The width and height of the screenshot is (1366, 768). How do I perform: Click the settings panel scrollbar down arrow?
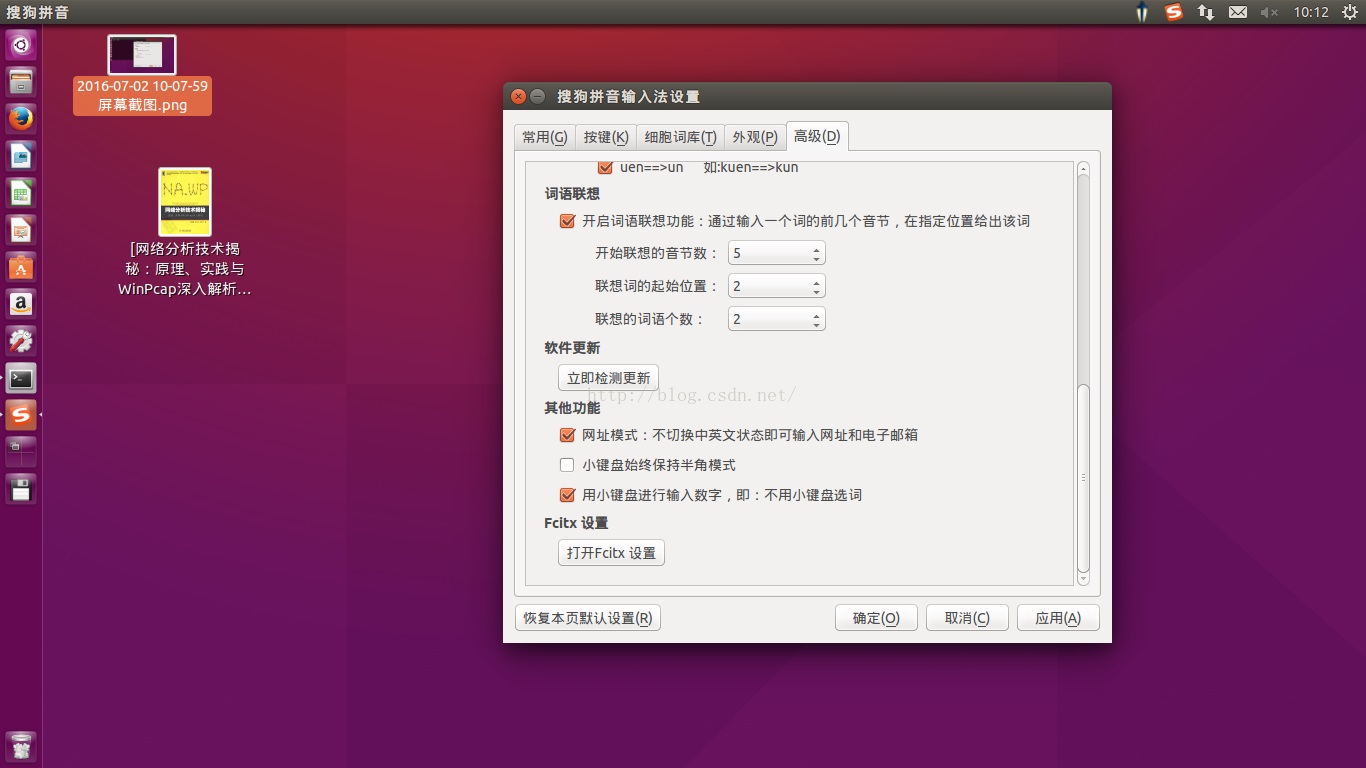point(1084,578)
